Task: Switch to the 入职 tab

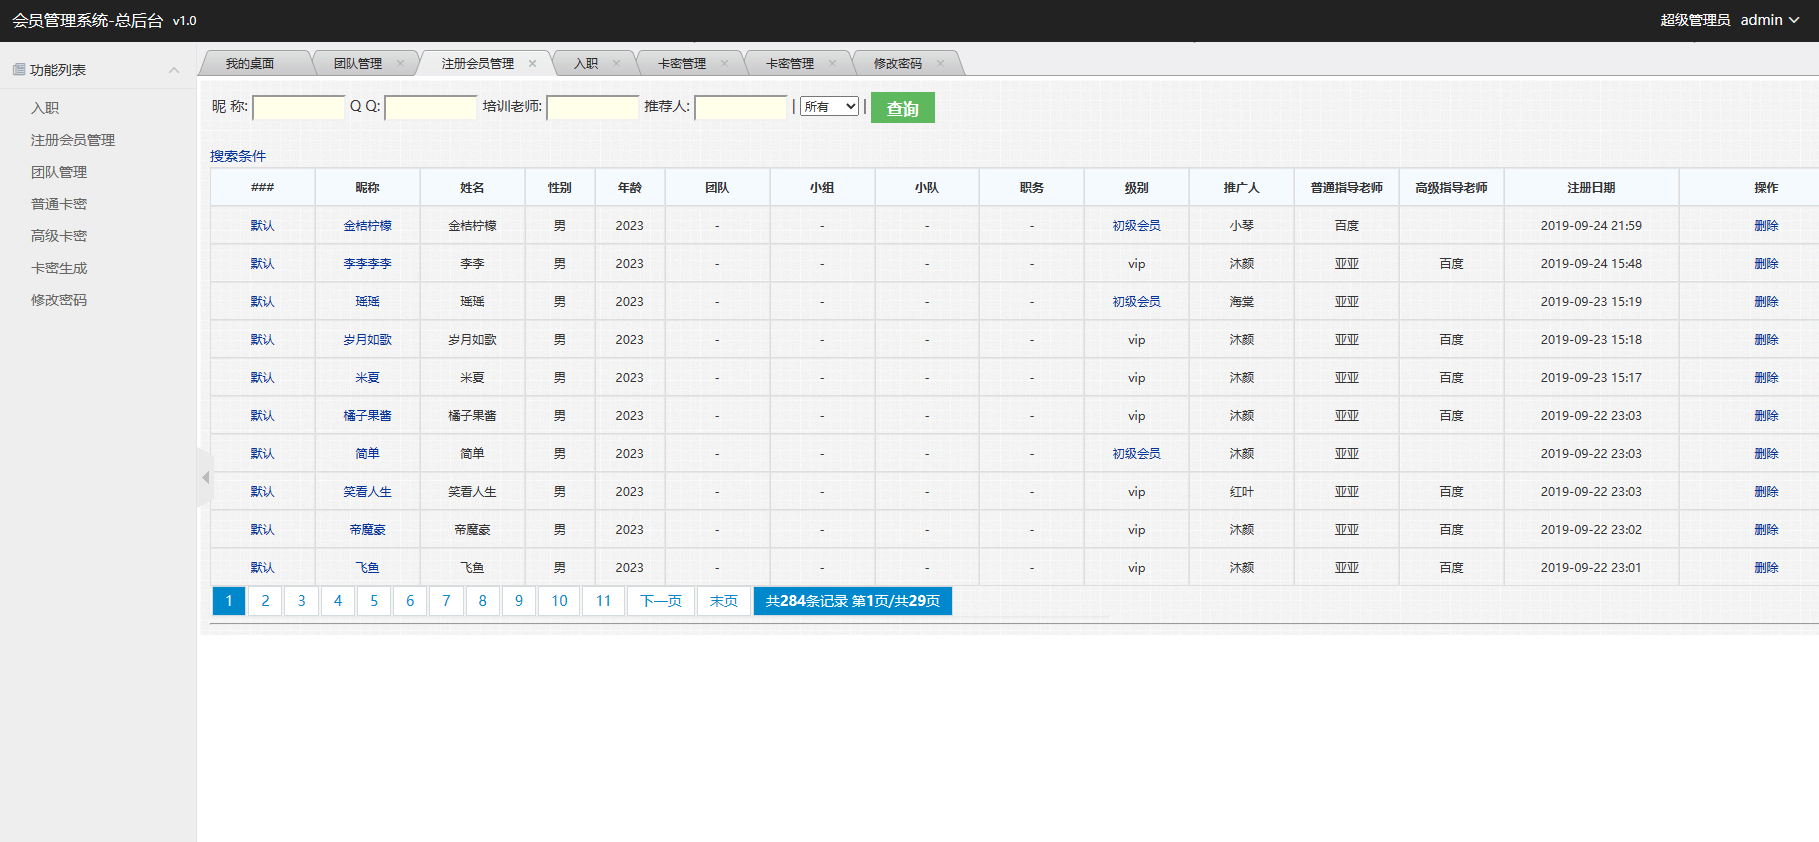Action: click(586, 63)
